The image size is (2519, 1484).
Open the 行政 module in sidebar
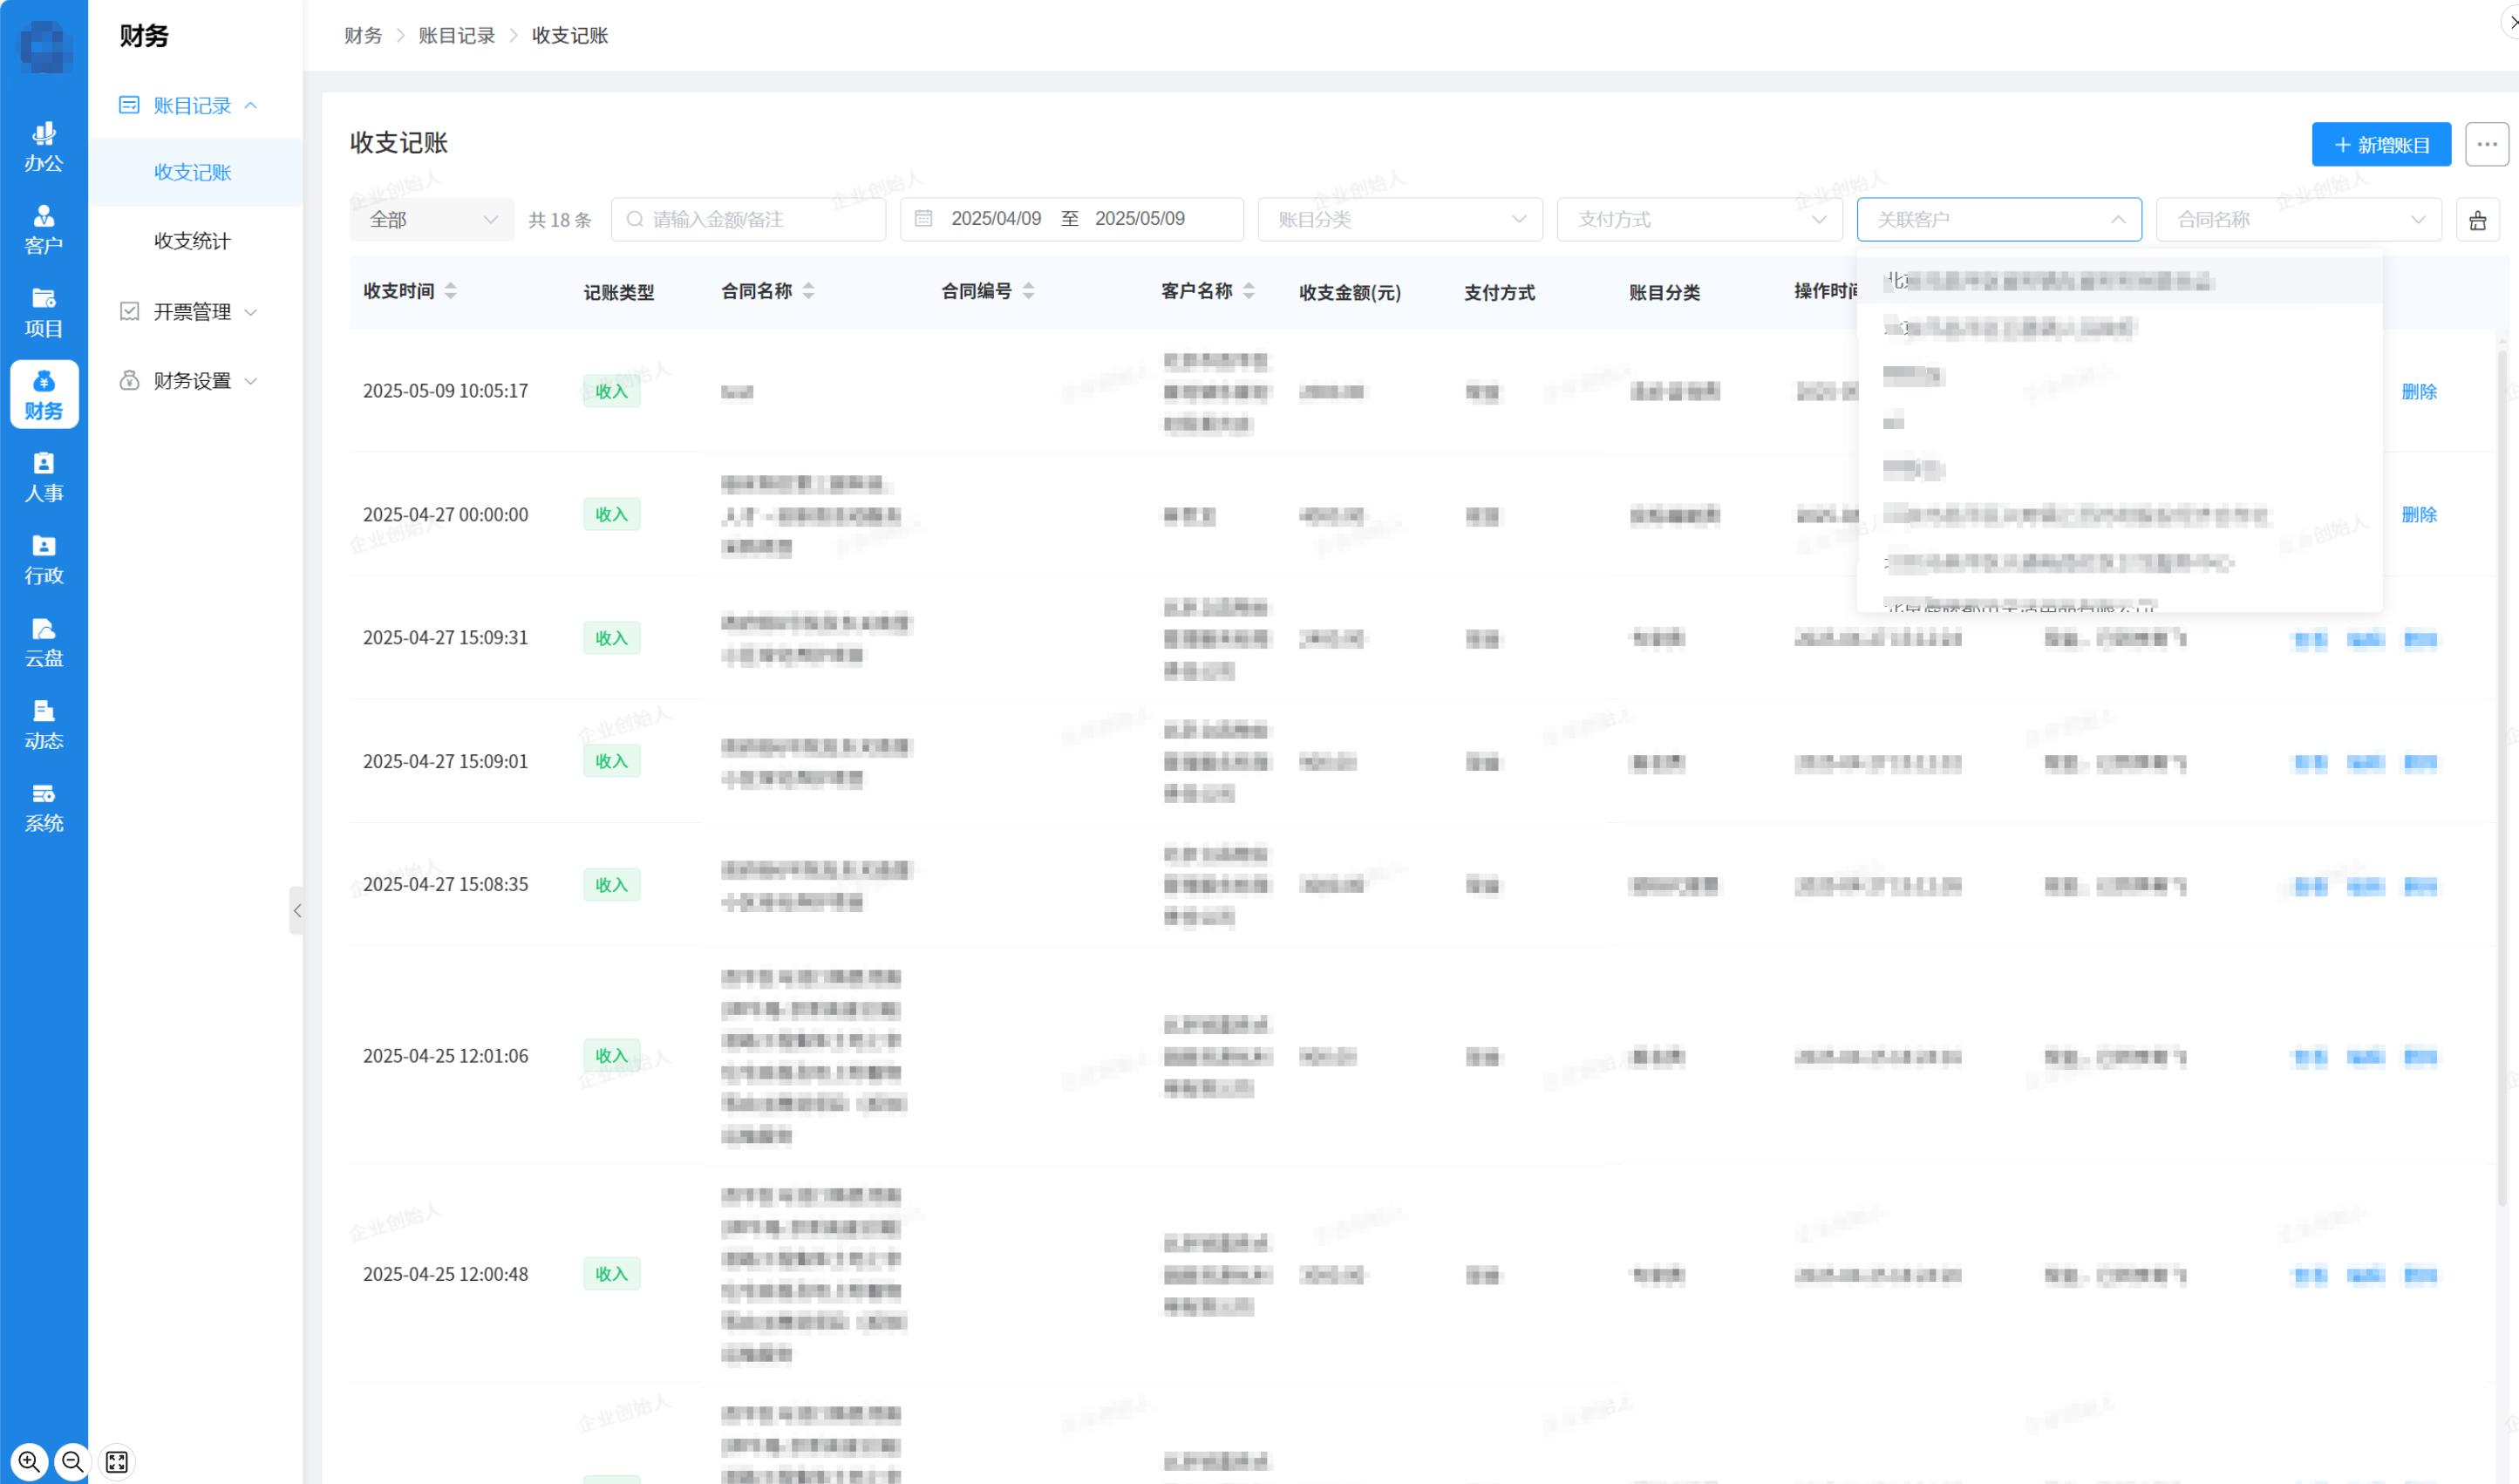(x=44, y=560)
